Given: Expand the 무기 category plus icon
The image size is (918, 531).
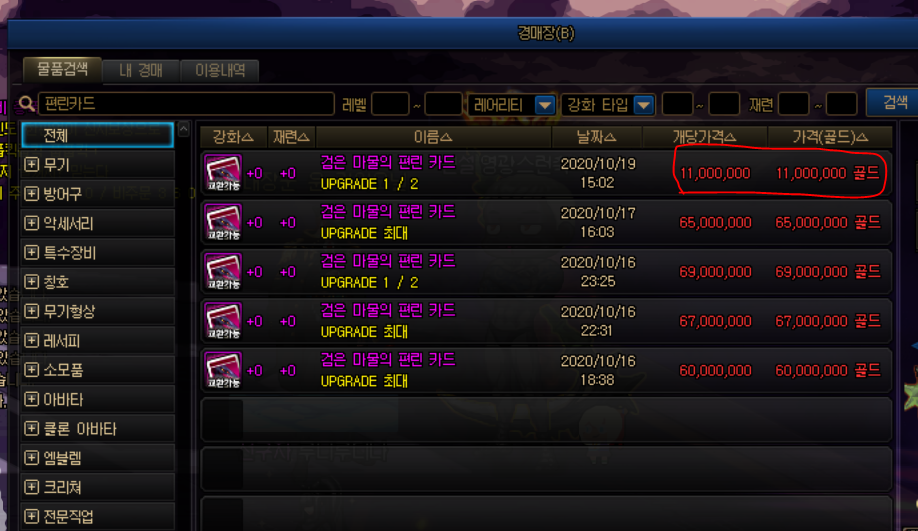Looking at the screenshot, I should tap(32, 165).
